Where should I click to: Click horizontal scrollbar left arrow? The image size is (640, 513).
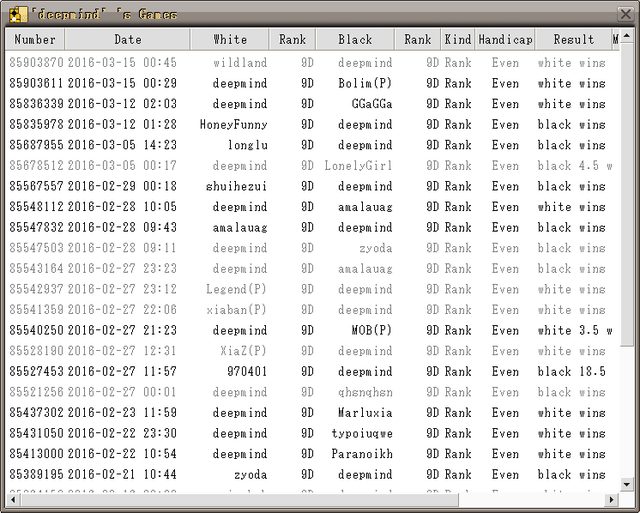[13, 500]
